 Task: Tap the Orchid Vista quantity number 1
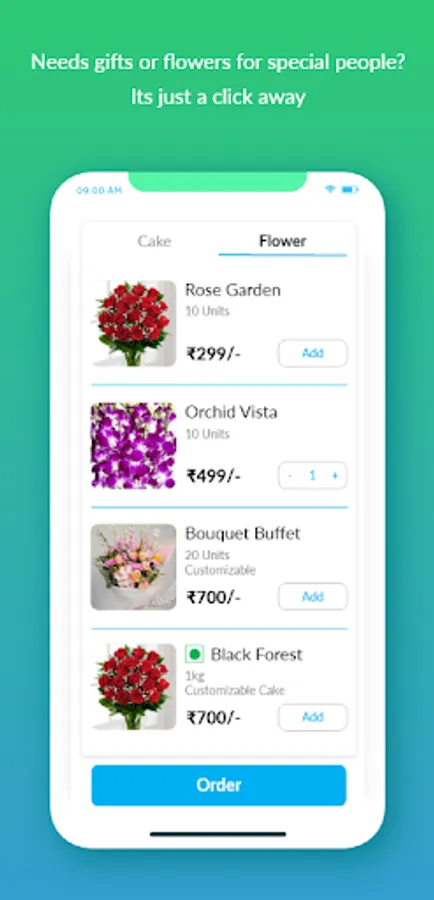click(312, 476)
